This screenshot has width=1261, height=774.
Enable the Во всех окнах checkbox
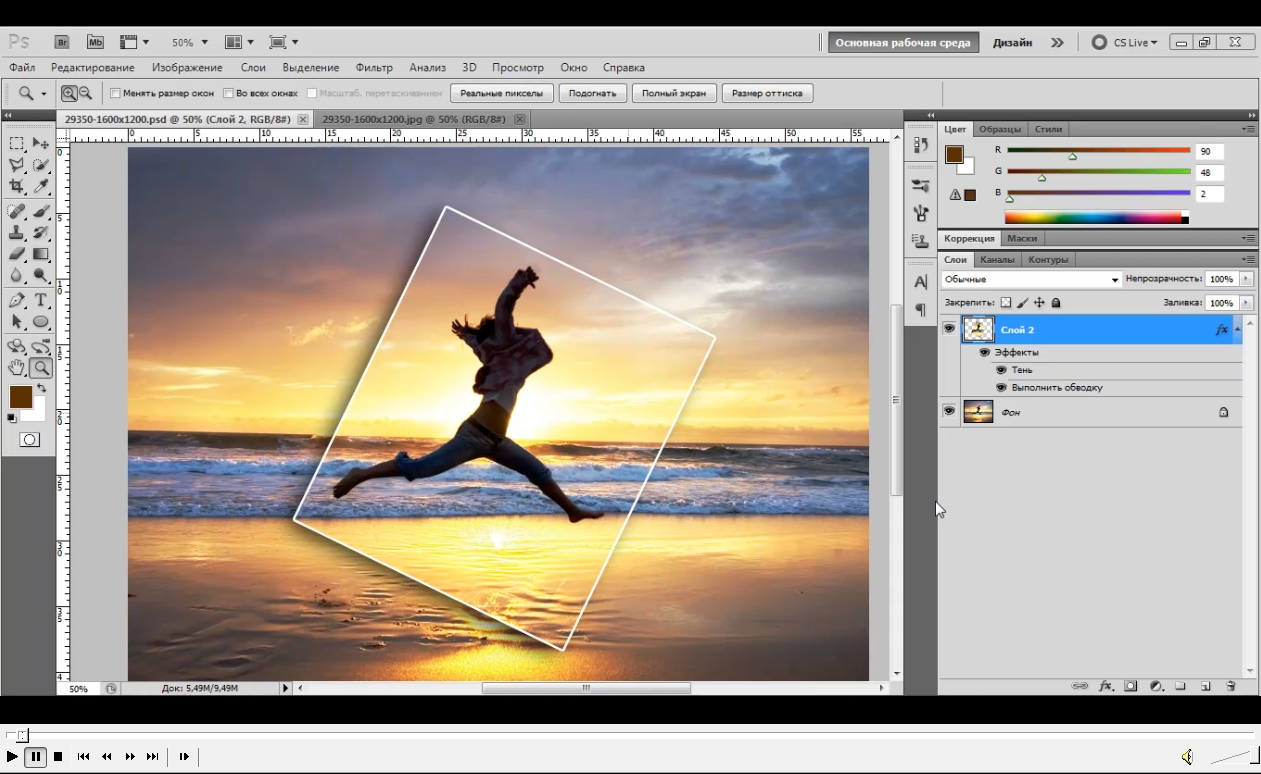[x=229, y=93]
